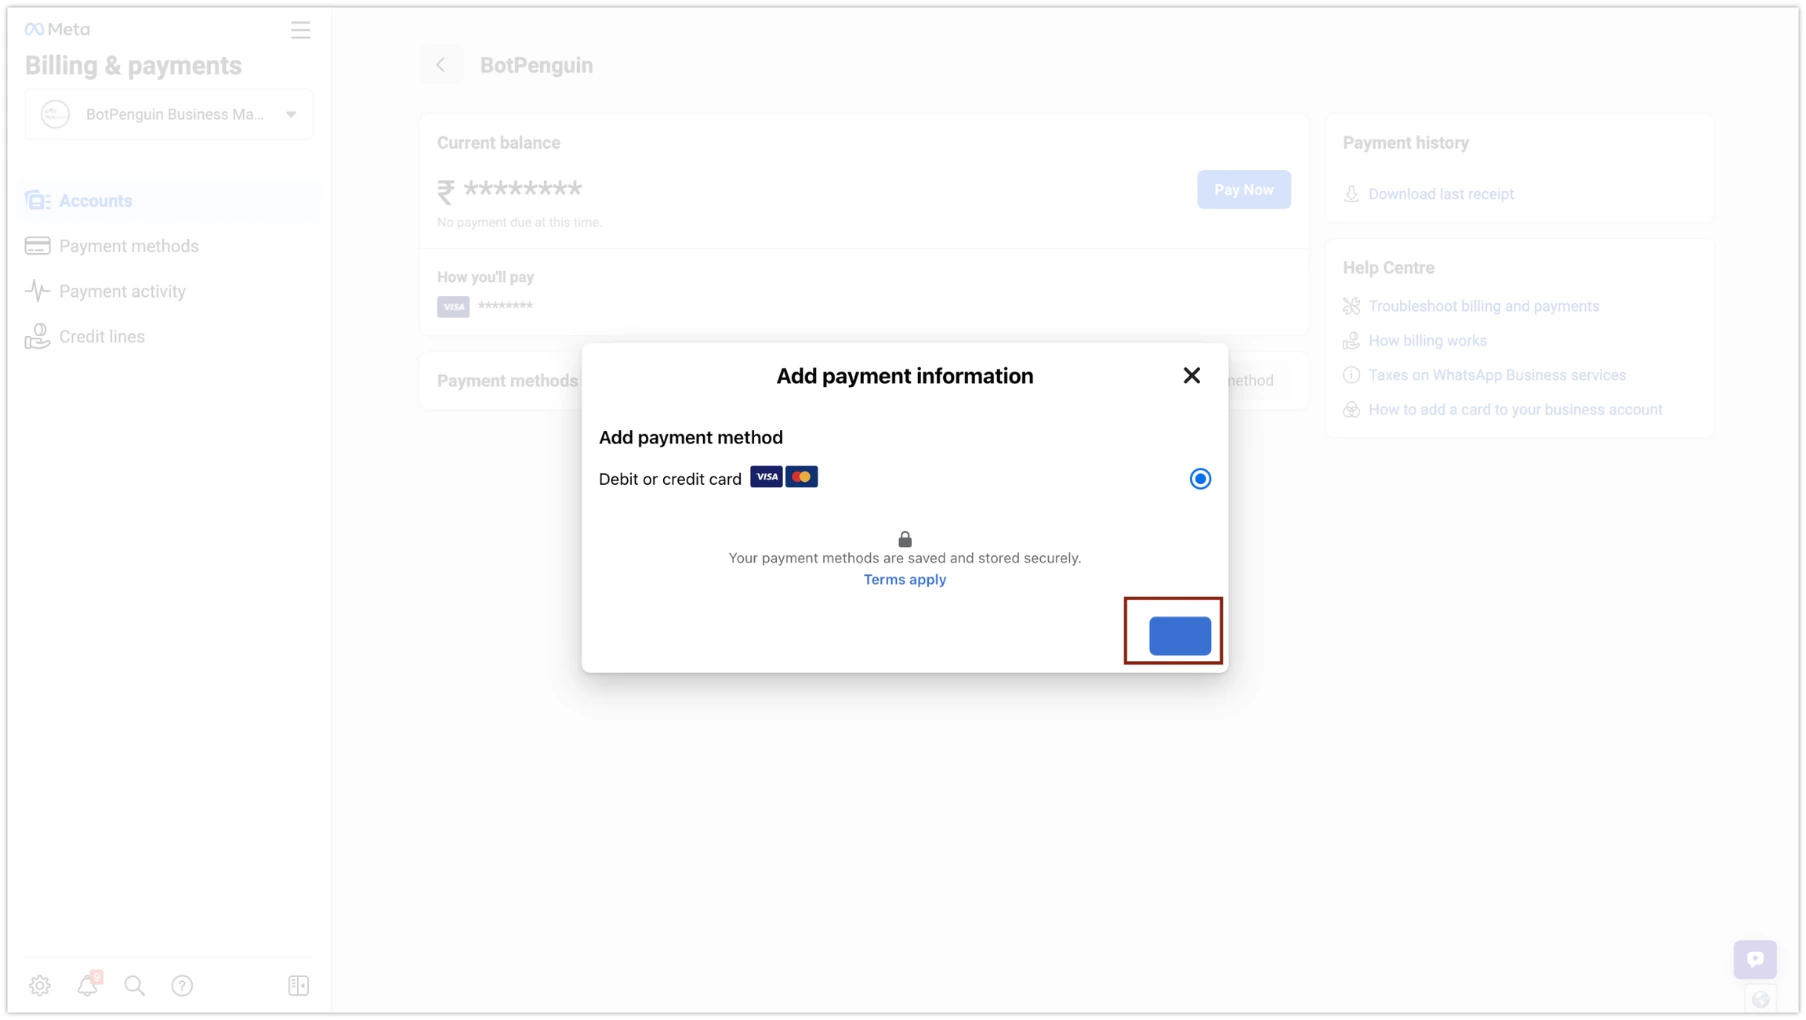The width and height of the screenshot is (1806, 1020).
Task: Open the Terms apply link
Action: tap(905, 580)
